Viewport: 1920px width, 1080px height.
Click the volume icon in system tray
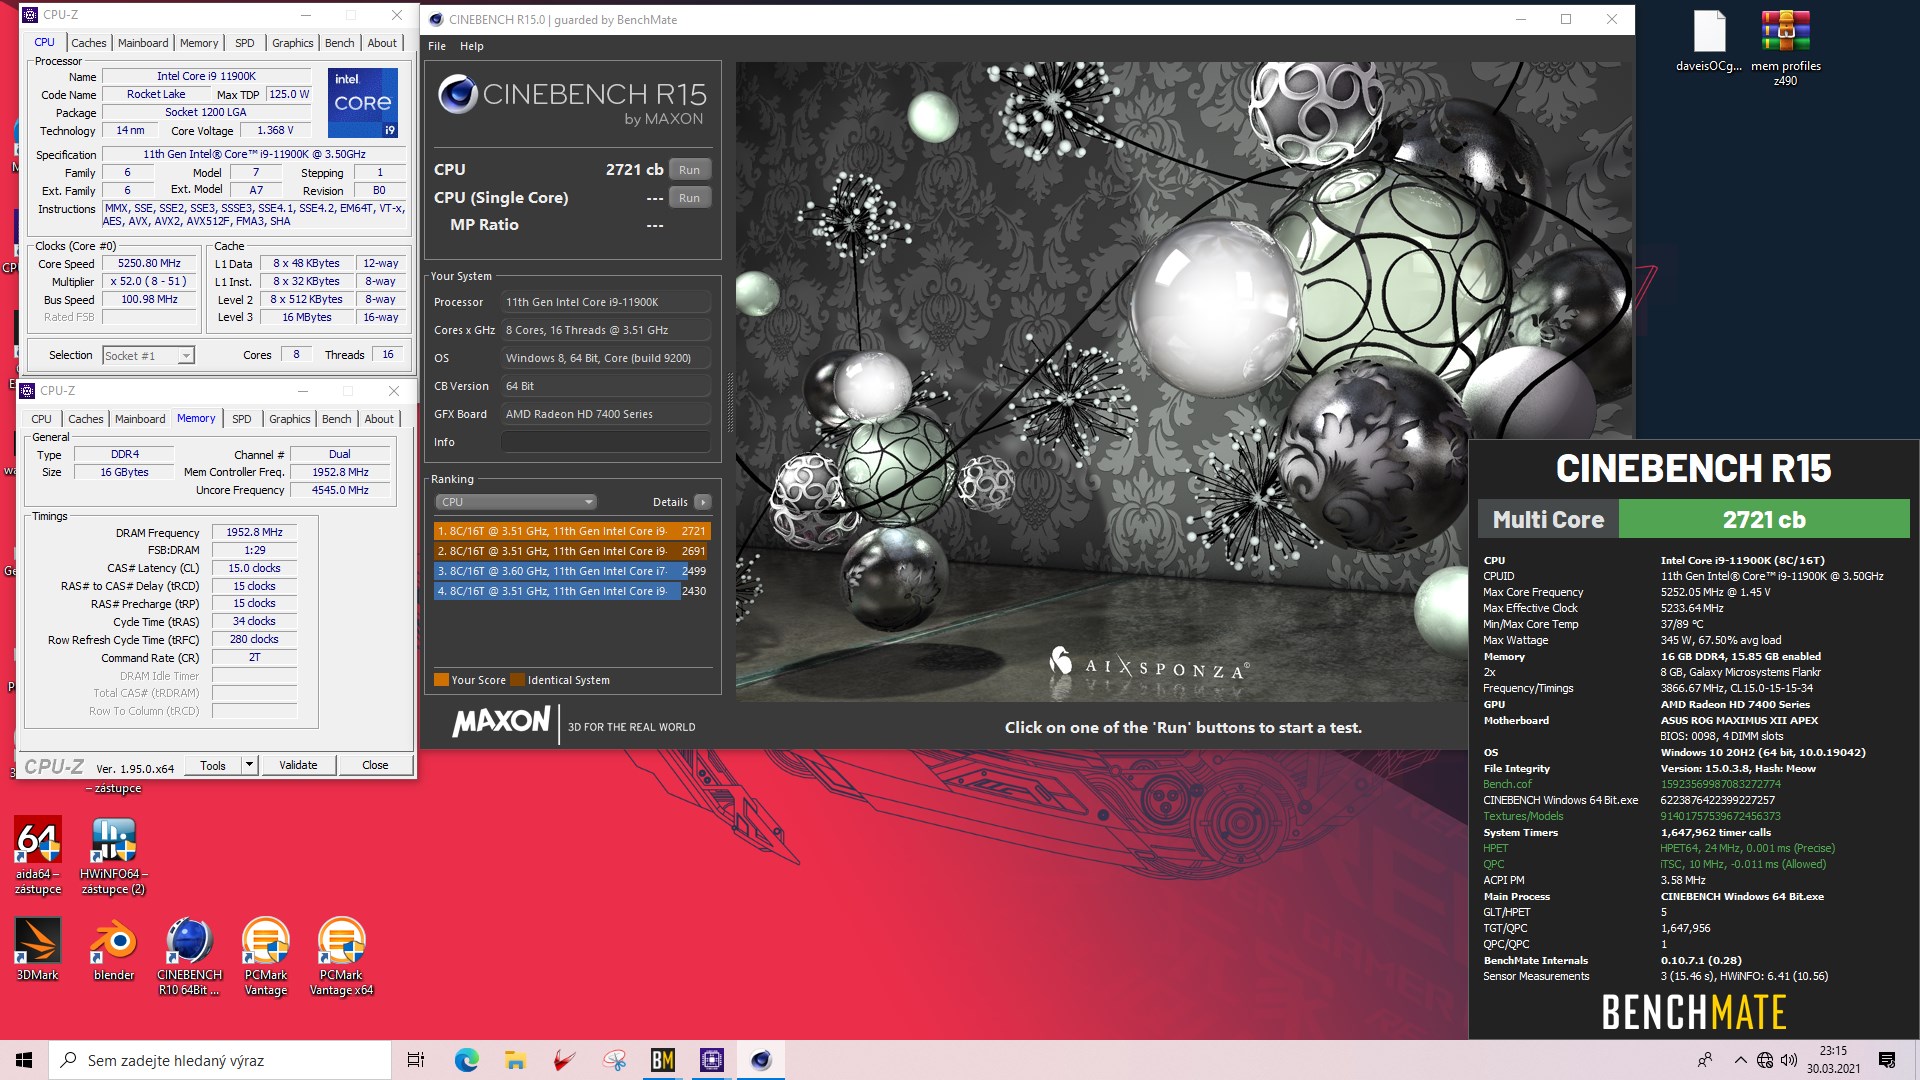pyautogui.click(x=1789, y=1060)
